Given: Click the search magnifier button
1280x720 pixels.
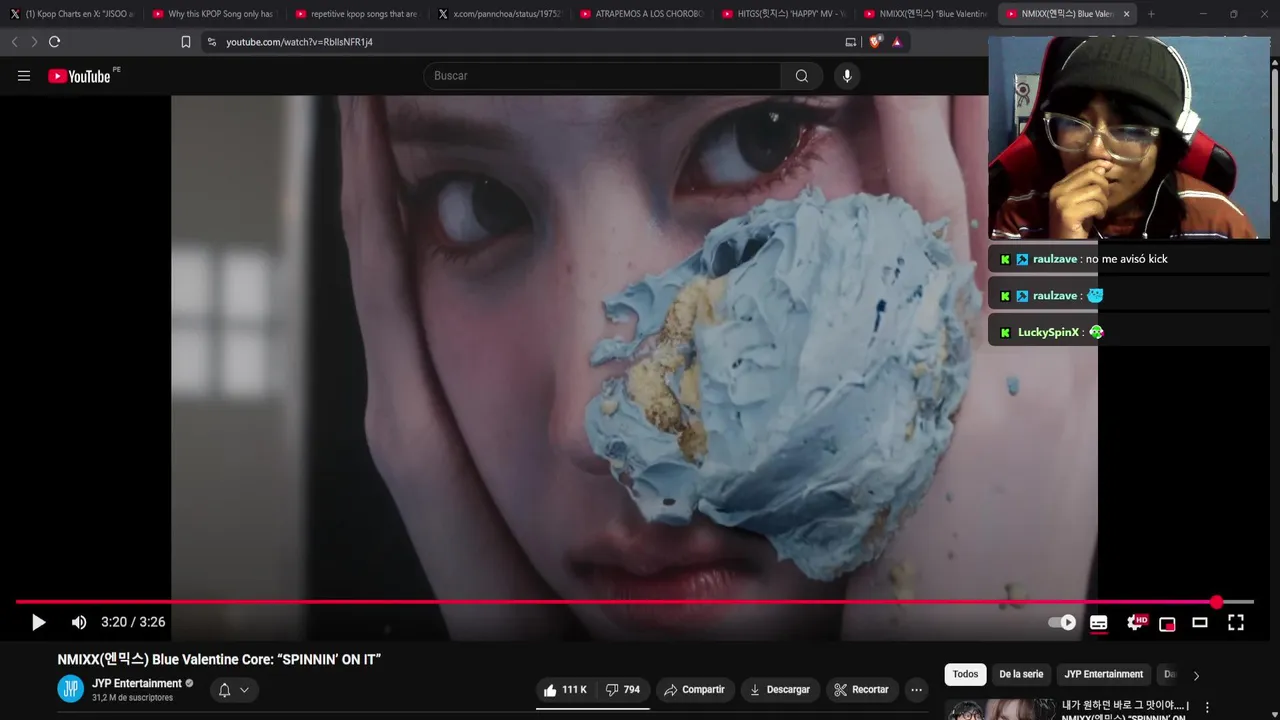Looking at the screenshot, I should pos(802,76).
